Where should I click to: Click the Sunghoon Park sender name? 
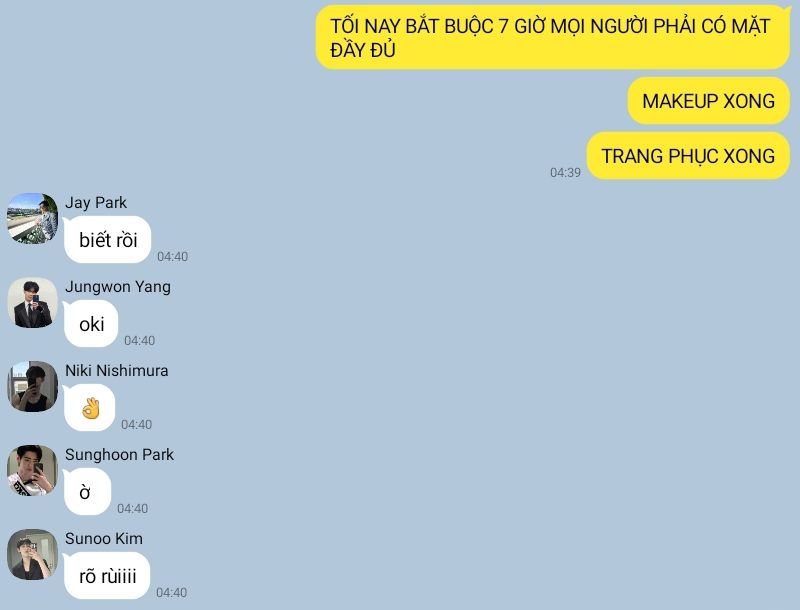pos(119,454)
